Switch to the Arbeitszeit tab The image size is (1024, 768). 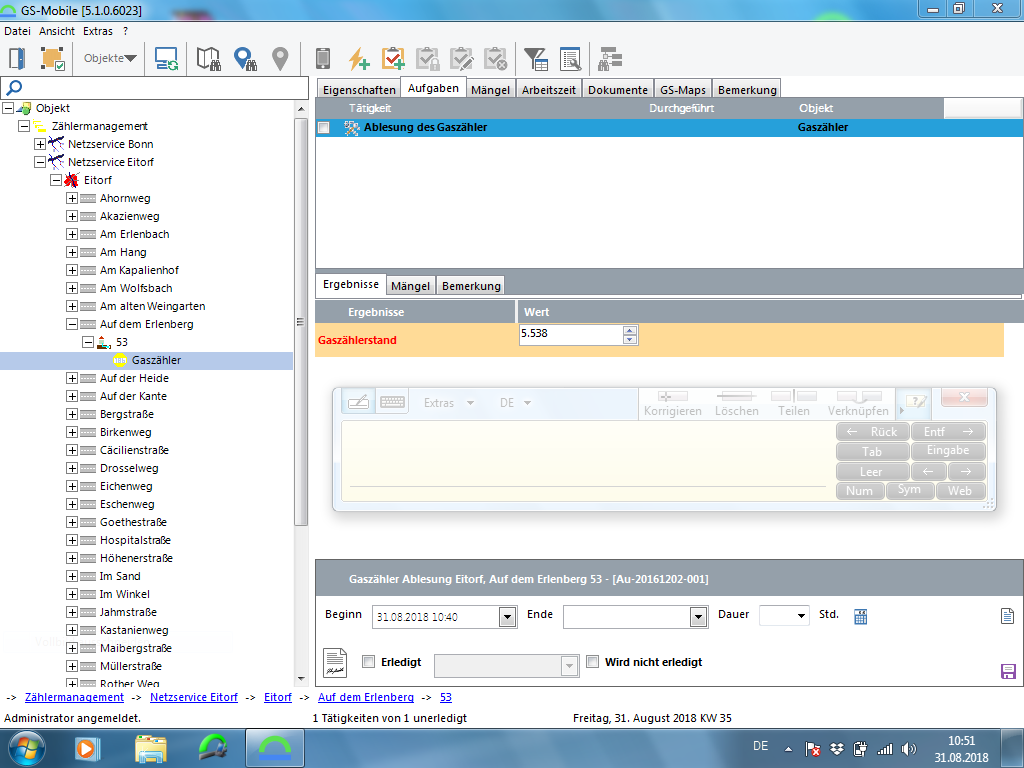550,90
